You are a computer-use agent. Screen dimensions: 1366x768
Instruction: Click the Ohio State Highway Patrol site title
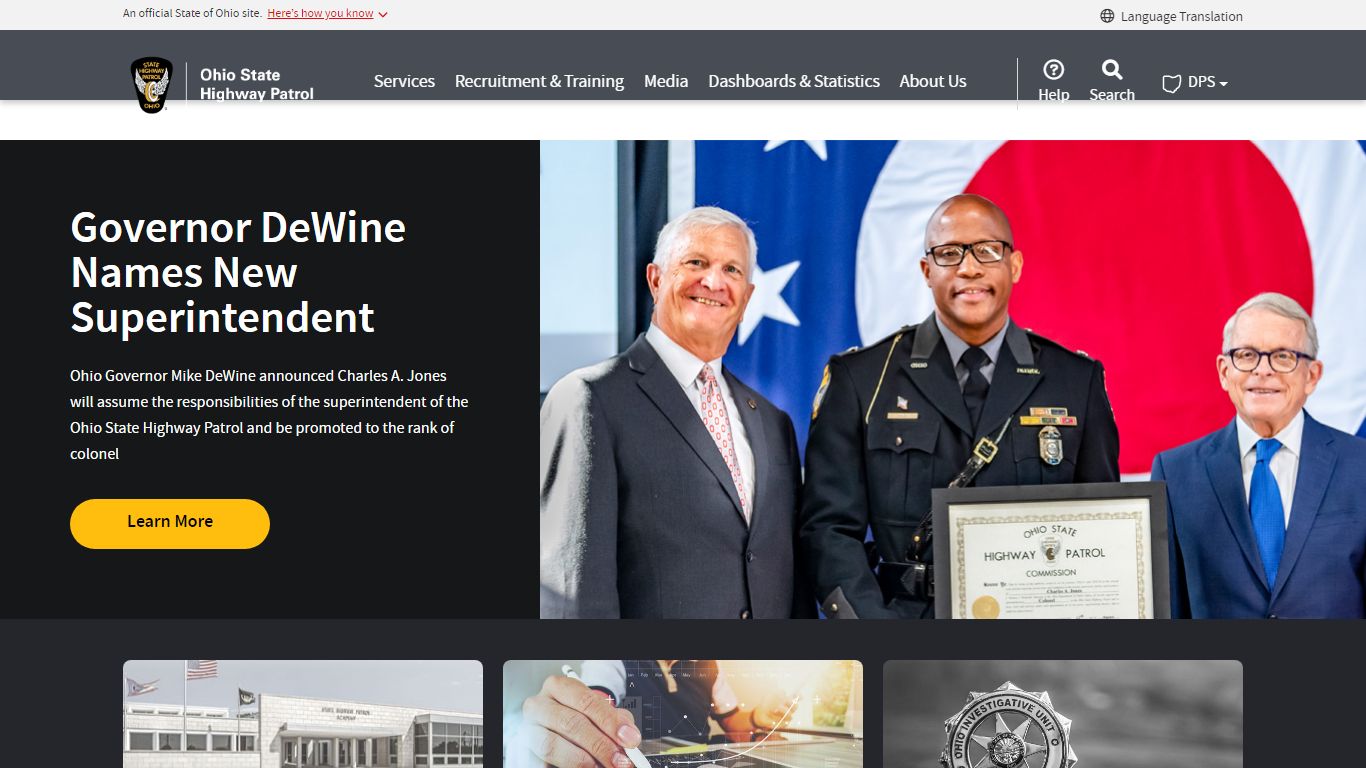pyautogui.click(x=257, y=84)
